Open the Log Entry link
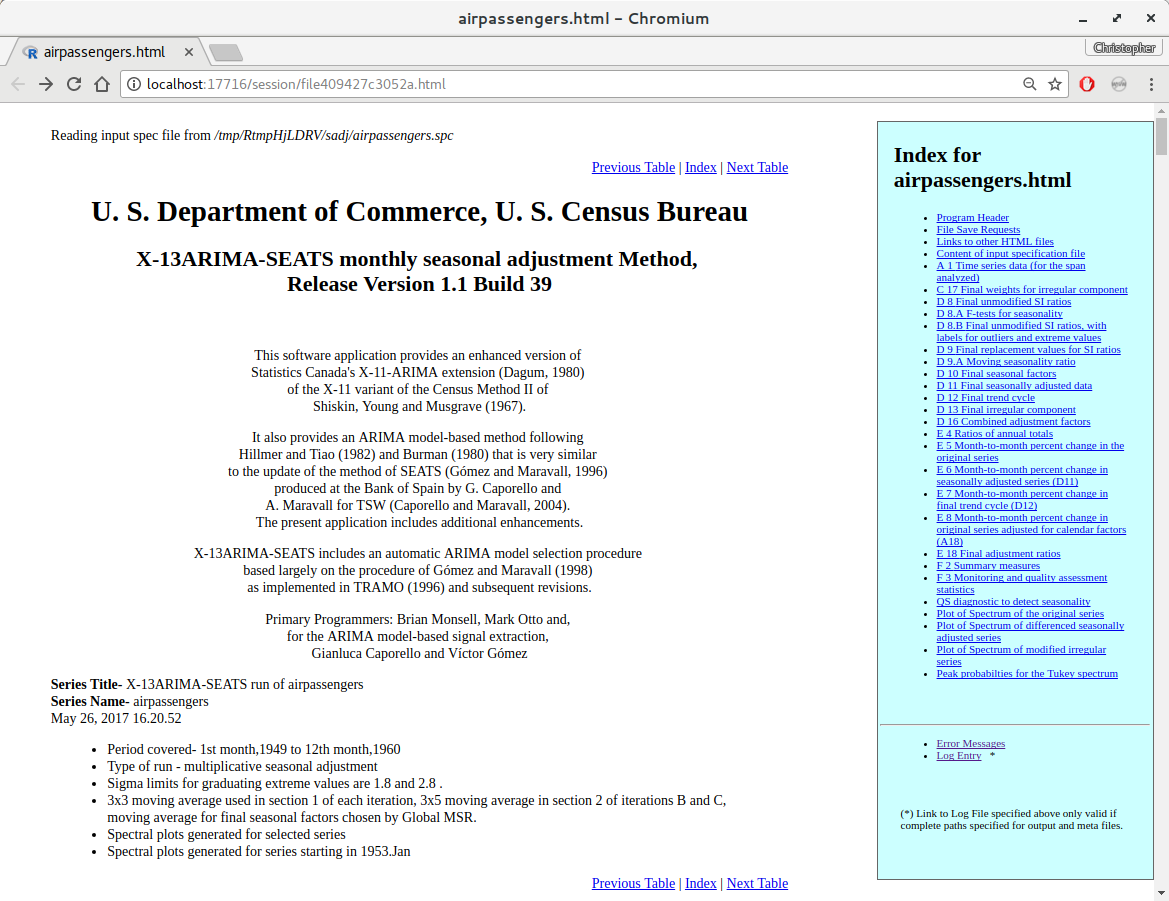Viewport: 1169px width, 901px height. point(959,756)
